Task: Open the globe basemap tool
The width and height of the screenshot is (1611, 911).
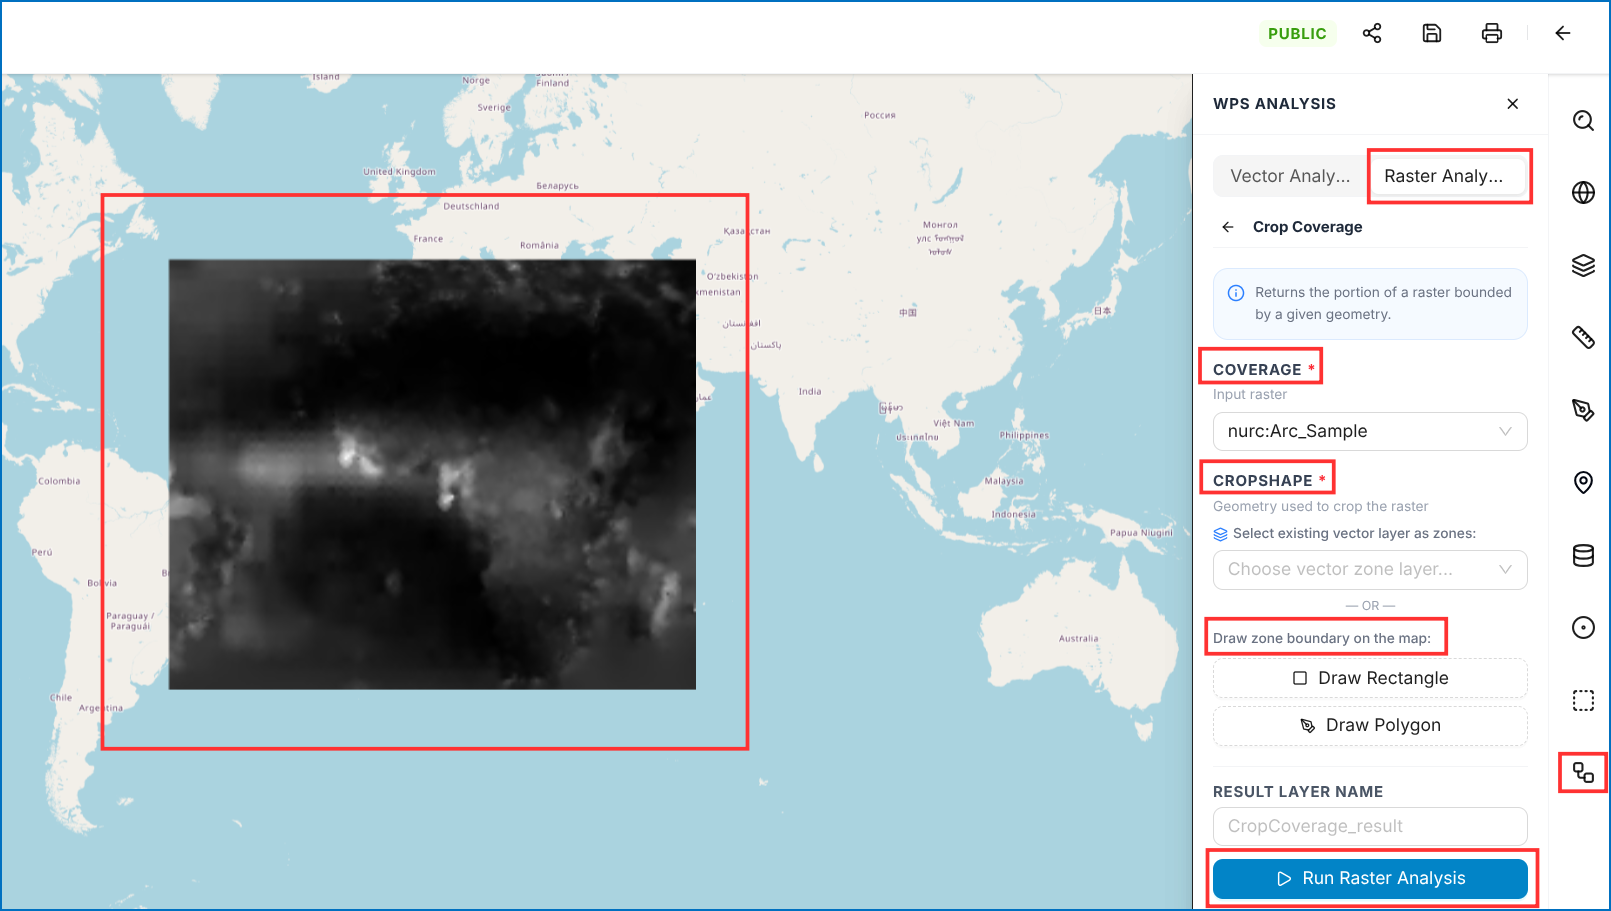Action: tap(1583, 192)
